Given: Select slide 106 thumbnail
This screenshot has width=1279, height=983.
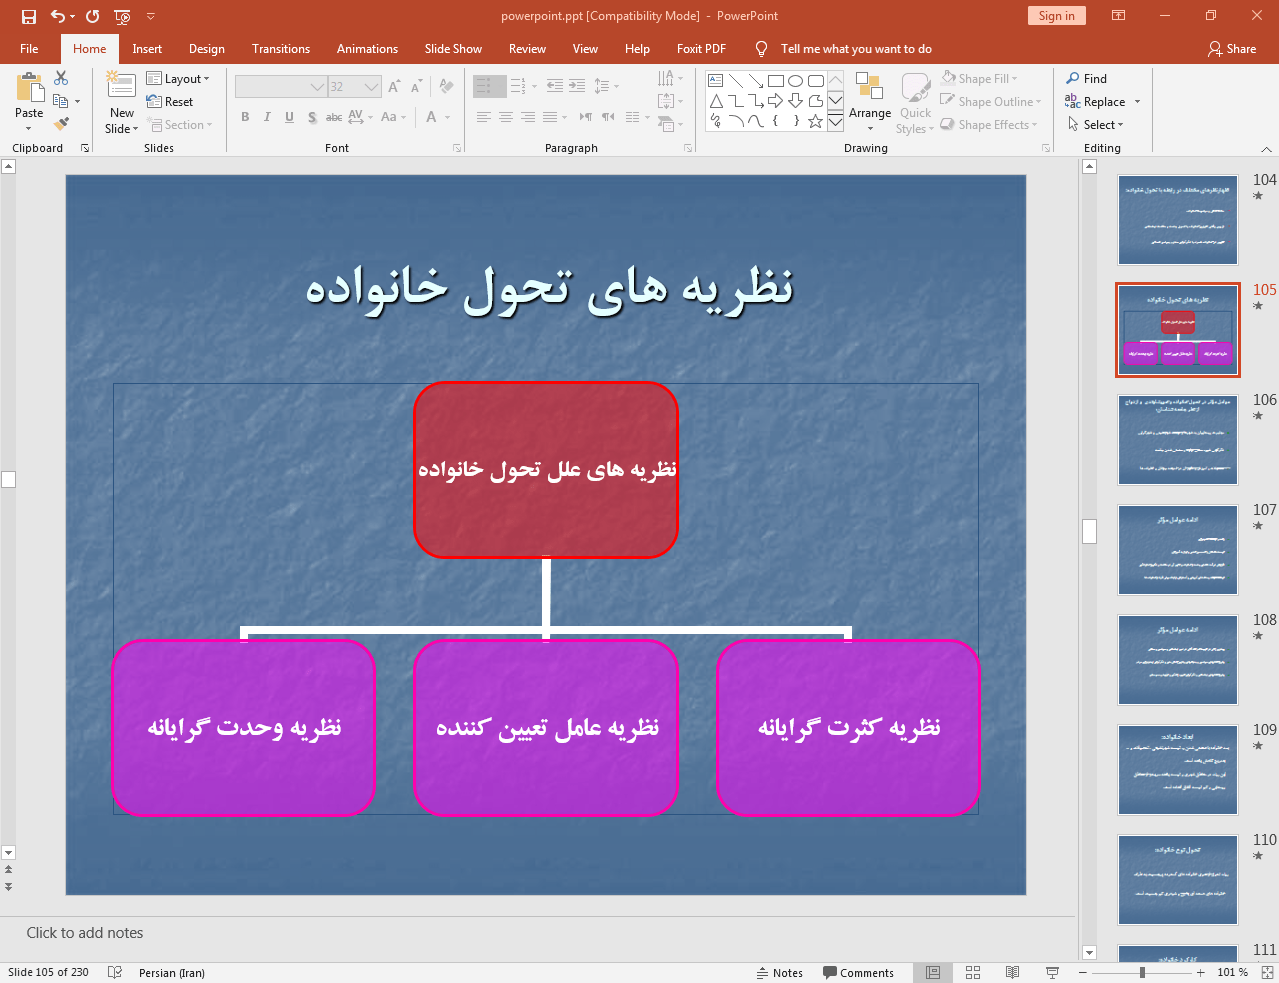Looking at the screenshot, I should pyautogui.click(x=1178, y=440).
